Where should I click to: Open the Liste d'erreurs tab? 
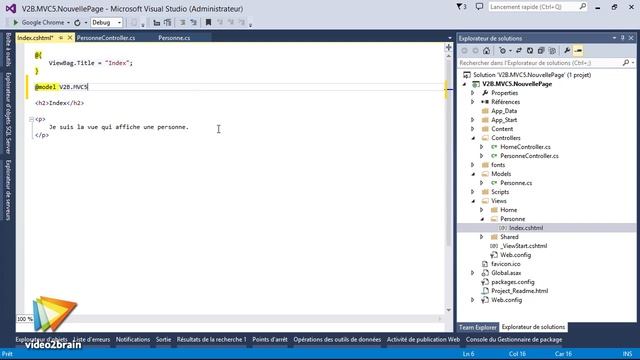[x=91, y=339]
